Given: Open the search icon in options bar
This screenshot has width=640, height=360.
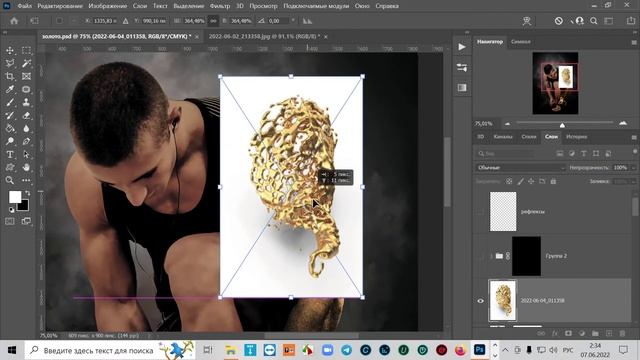Looking at the screenshot, I should (x=593, y=21).
